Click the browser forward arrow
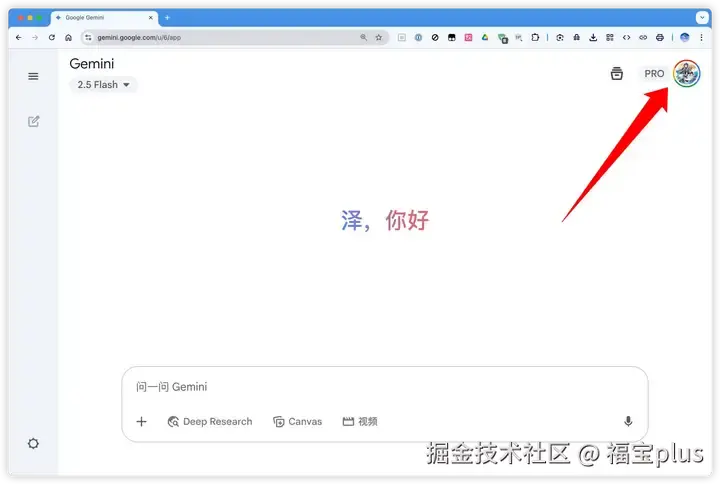This screenshot has height=484, width=720. 35,38
